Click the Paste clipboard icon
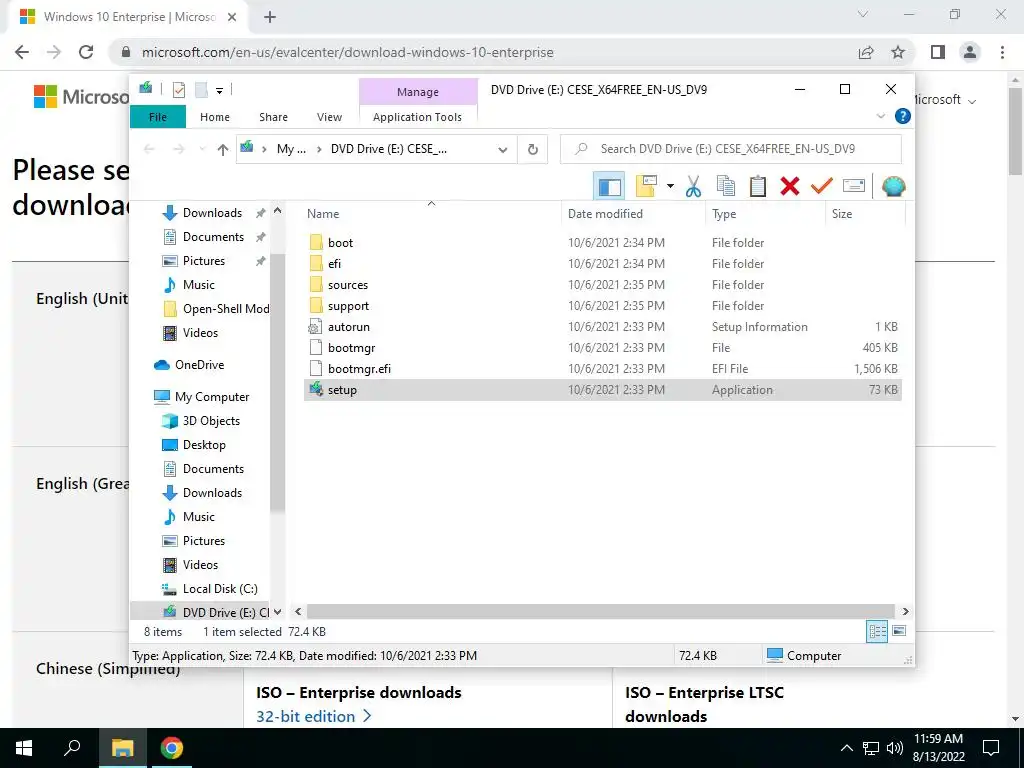This screenshot has height=768, width=1024. pyautogui.click(x=758, y=187)
